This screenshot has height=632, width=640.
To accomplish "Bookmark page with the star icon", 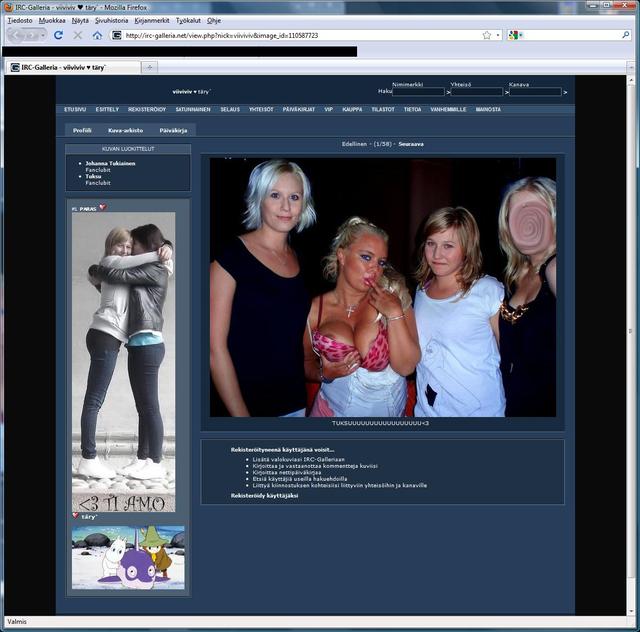I will click(487, 36).
